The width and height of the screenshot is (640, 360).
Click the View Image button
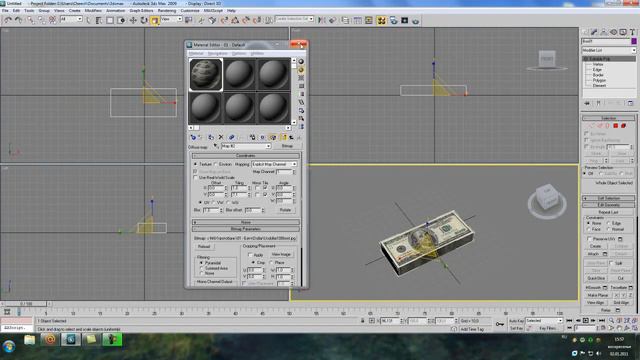click(x=281, y=254)
